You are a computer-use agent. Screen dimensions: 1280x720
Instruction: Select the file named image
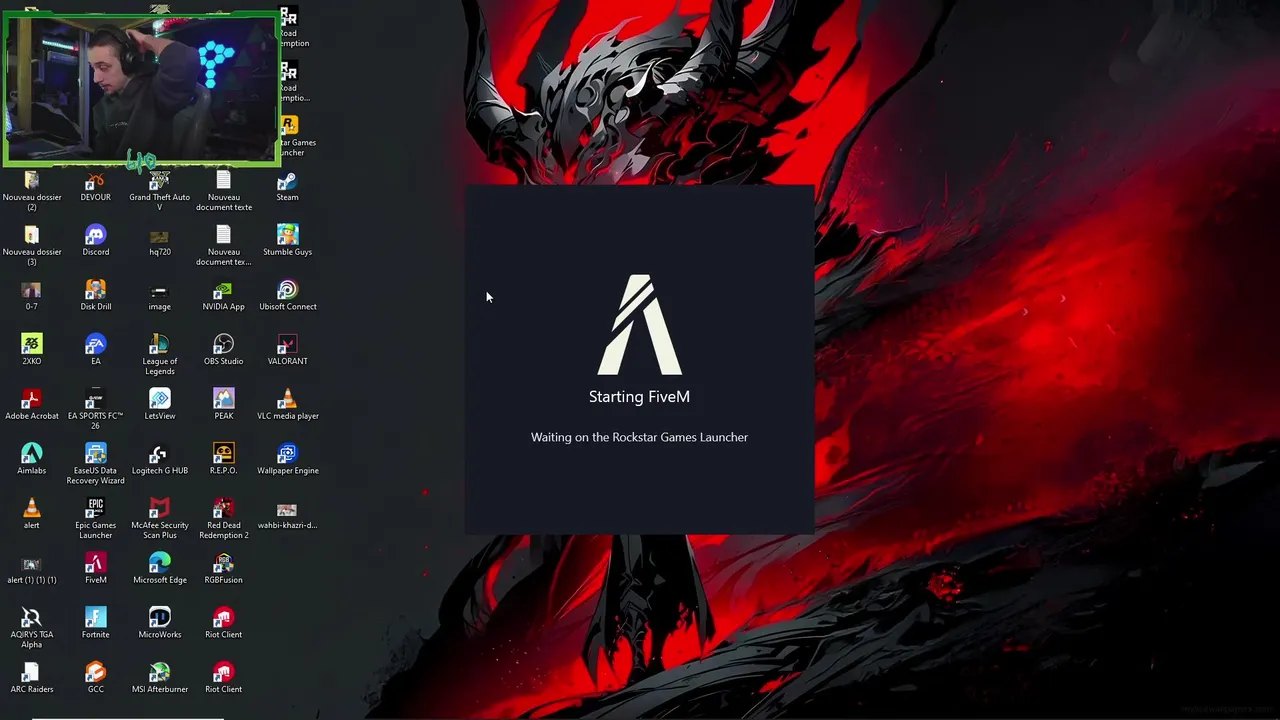coord(159,296)
